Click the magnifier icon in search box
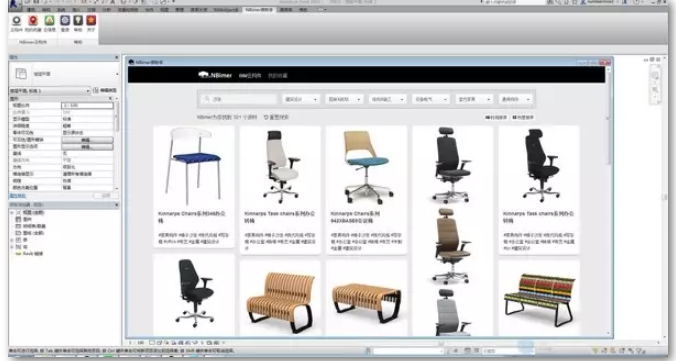Screen dimensions: 676x361 (x=207, y=99)
